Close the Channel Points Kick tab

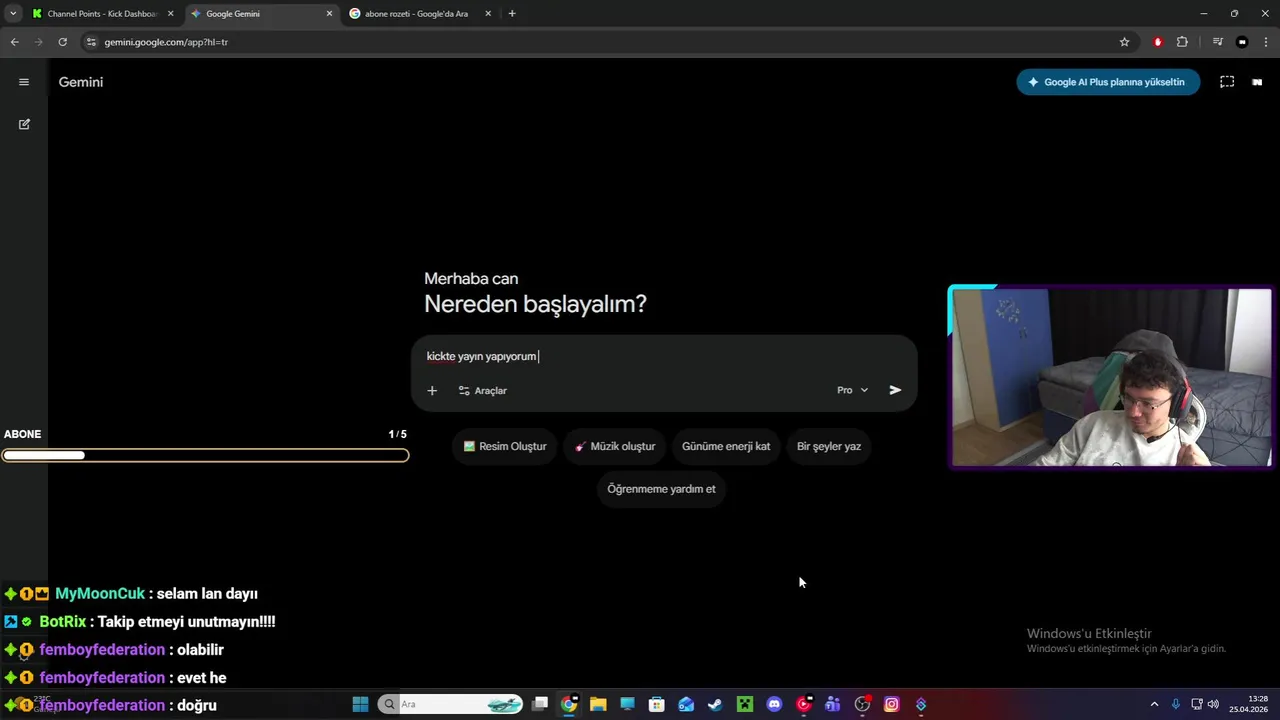click(x=170, y=14)
